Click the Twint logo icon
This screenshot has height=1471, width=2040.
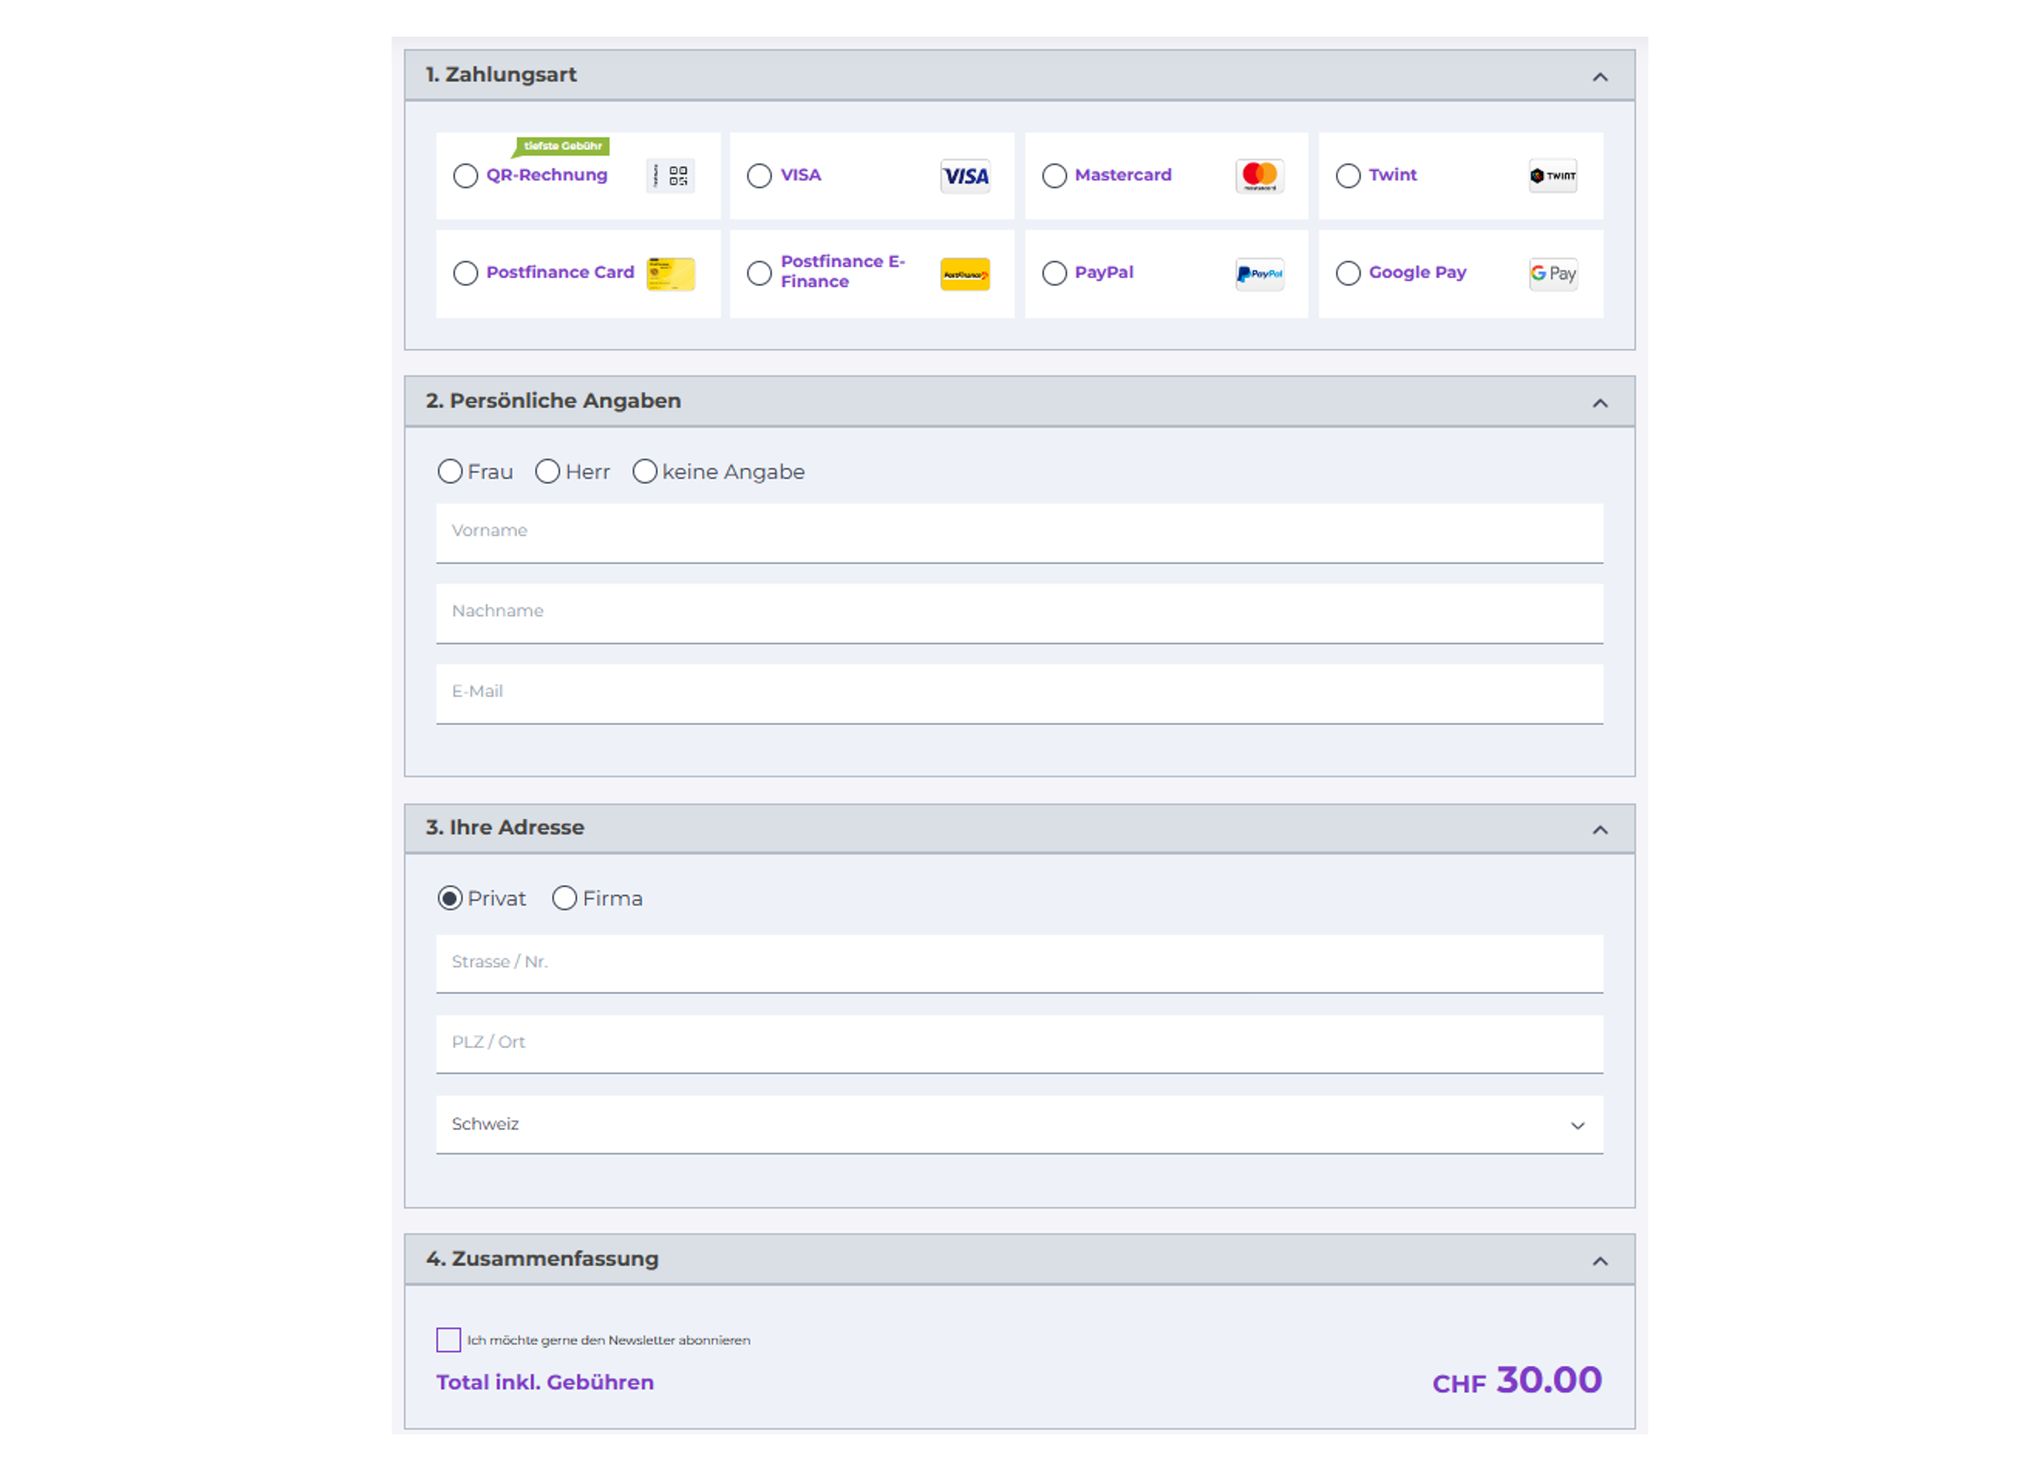point(1552,176)
